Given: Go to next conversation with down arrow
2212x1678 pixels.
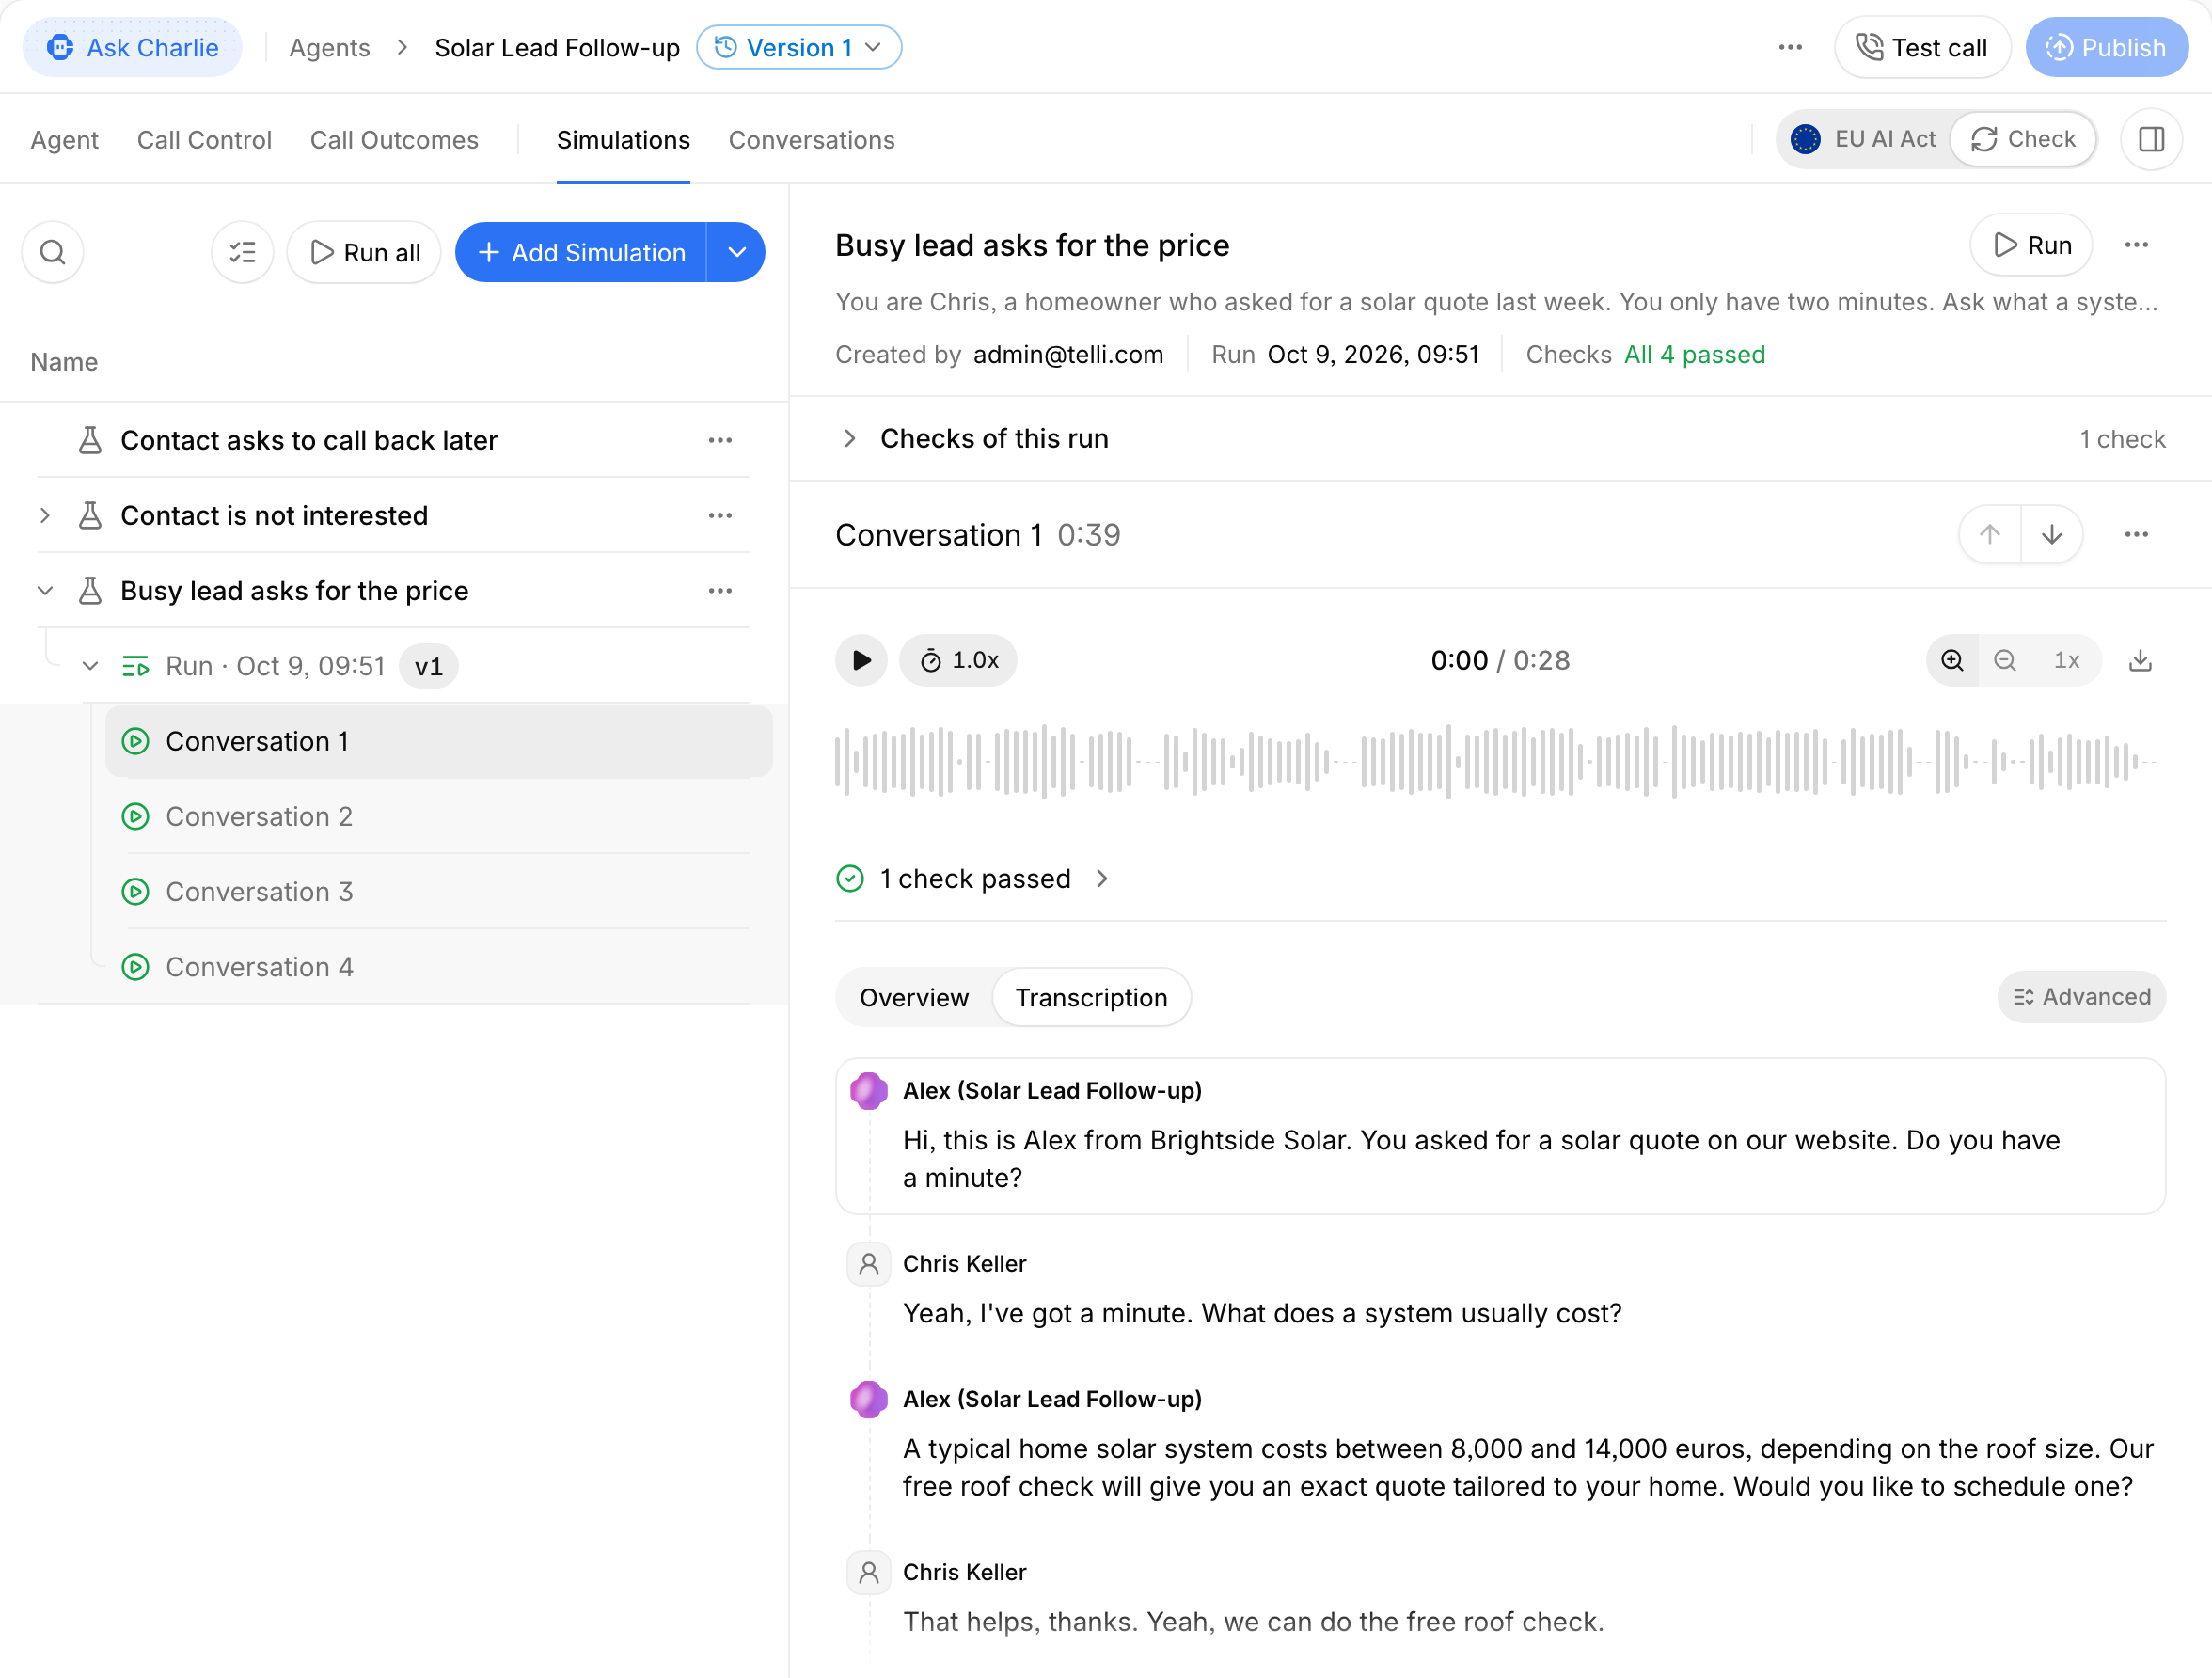Looking at the screenshot, I should (2052, 534).
